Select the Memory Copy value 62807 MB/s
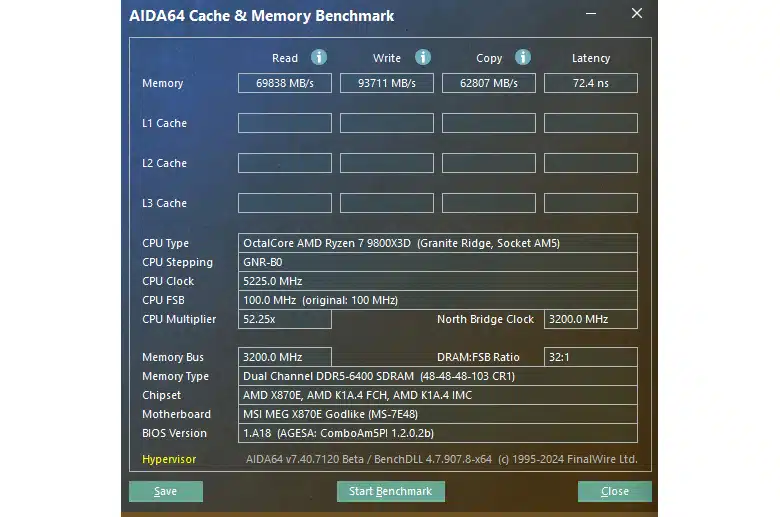 tap(488, 83)
